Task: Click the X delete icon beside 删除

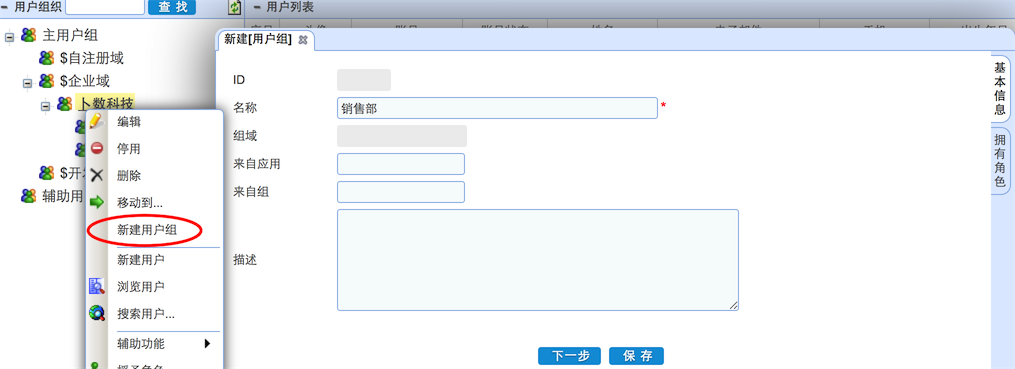Action: 96,175
